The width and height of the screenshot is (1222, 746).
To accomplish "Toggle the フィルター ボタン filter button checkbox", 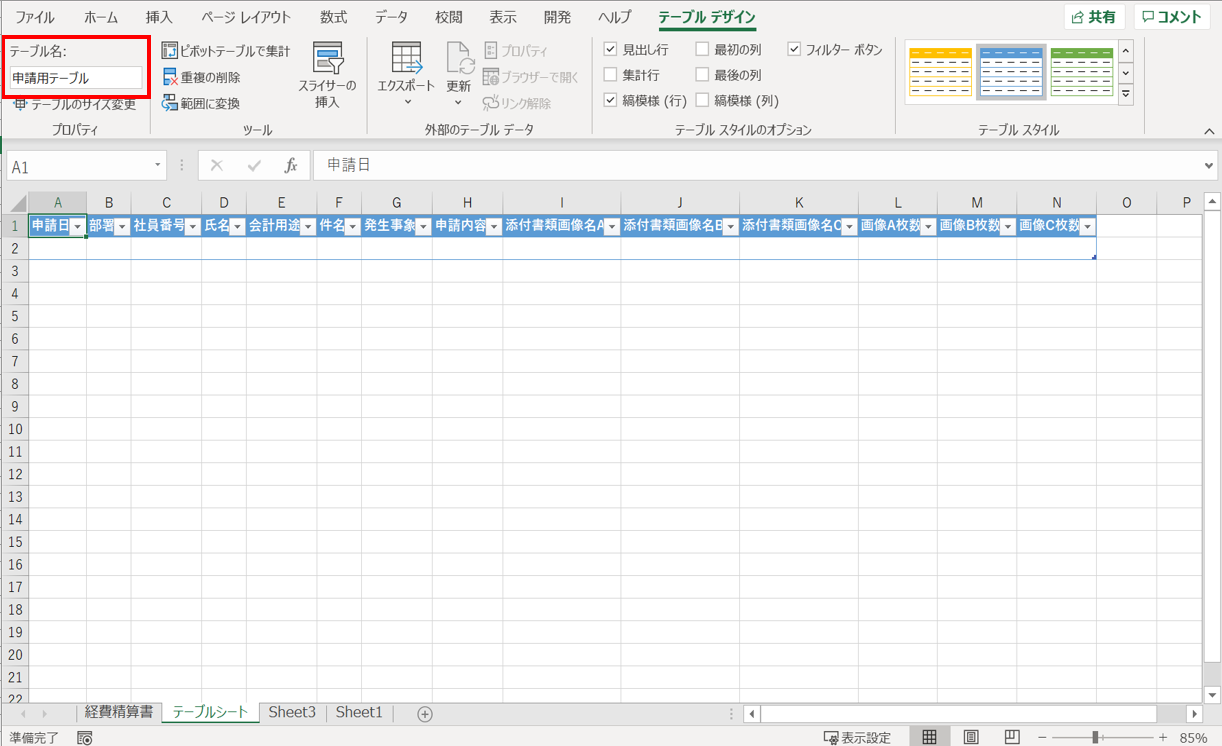I will (x=794, y=48).
